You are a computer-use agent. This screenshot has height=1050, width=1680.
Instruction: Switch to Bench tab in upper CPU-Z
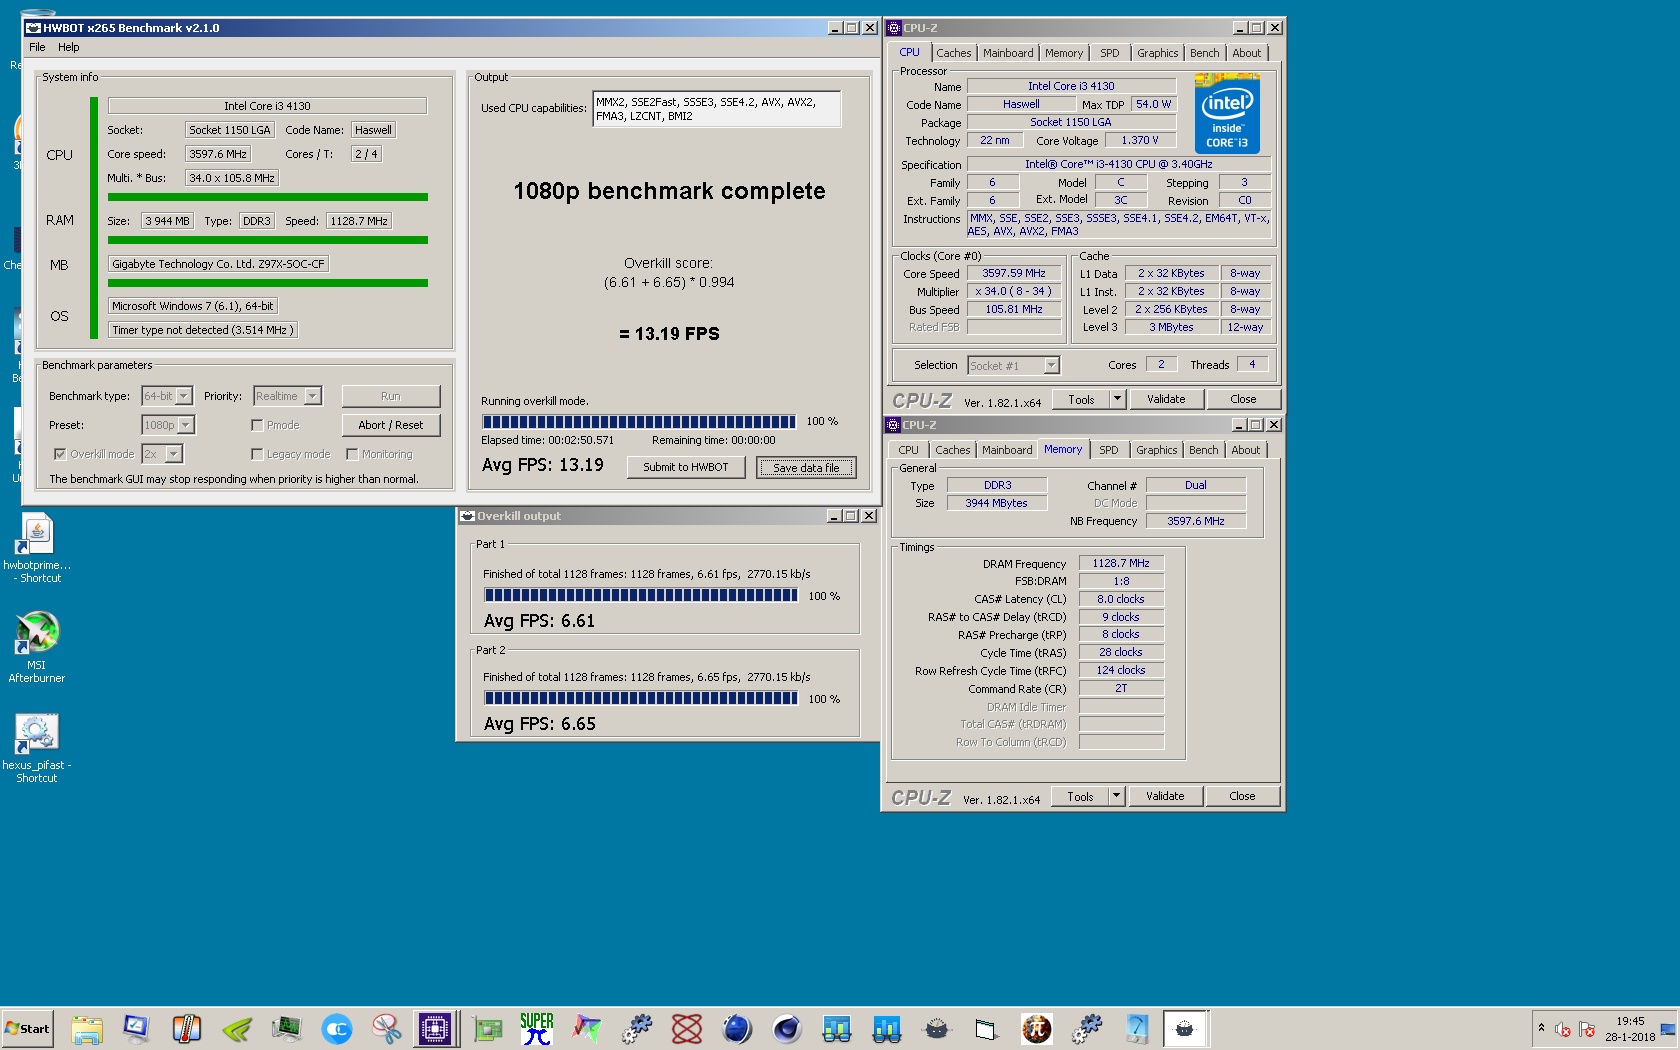[1204, 53]
